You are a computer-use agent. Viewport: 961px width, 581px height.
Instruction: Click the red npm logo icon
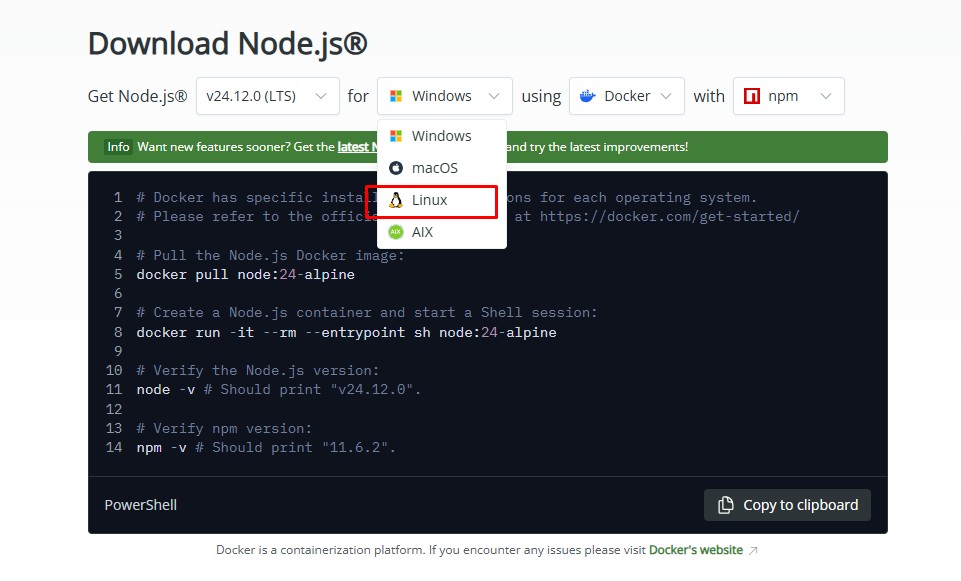click(x=752, y=96)
